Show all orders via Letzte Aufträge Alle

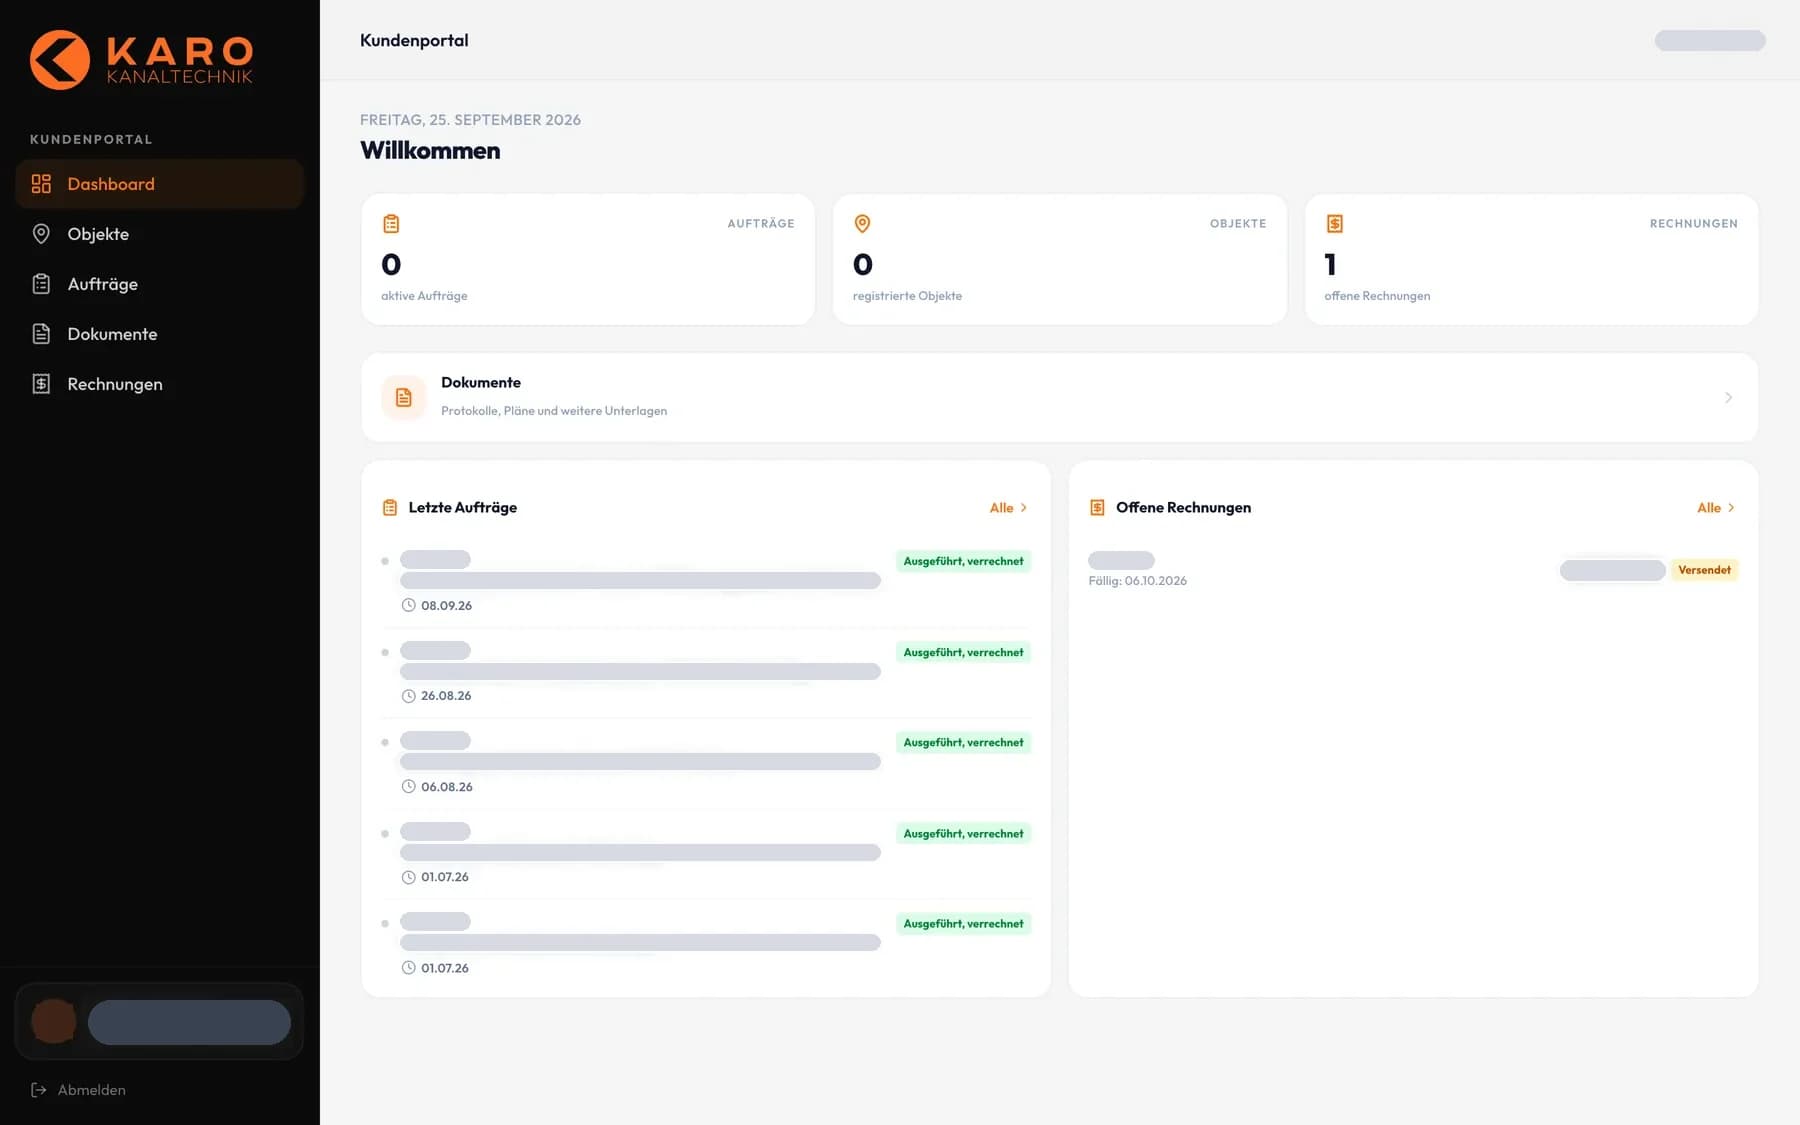1008,508
